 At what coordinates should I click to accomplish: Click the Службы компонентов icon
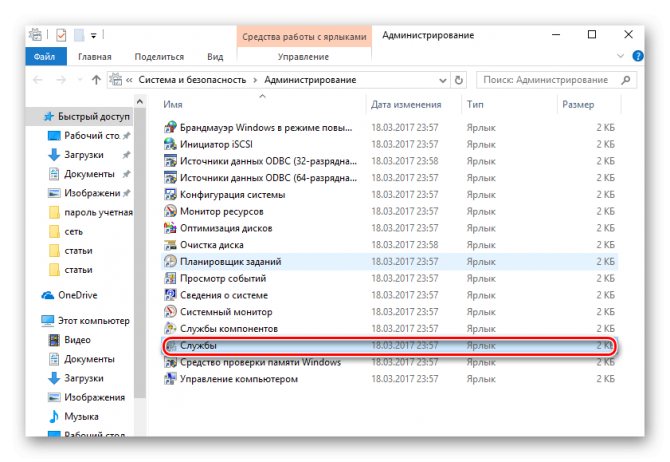170,328
